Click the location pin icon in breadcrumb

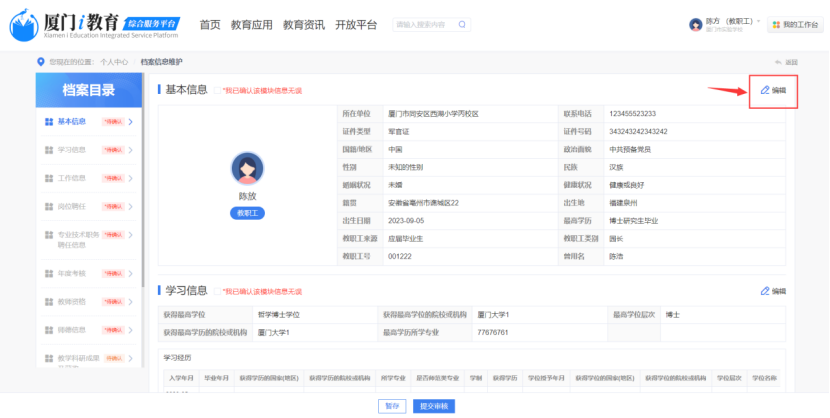41,62
